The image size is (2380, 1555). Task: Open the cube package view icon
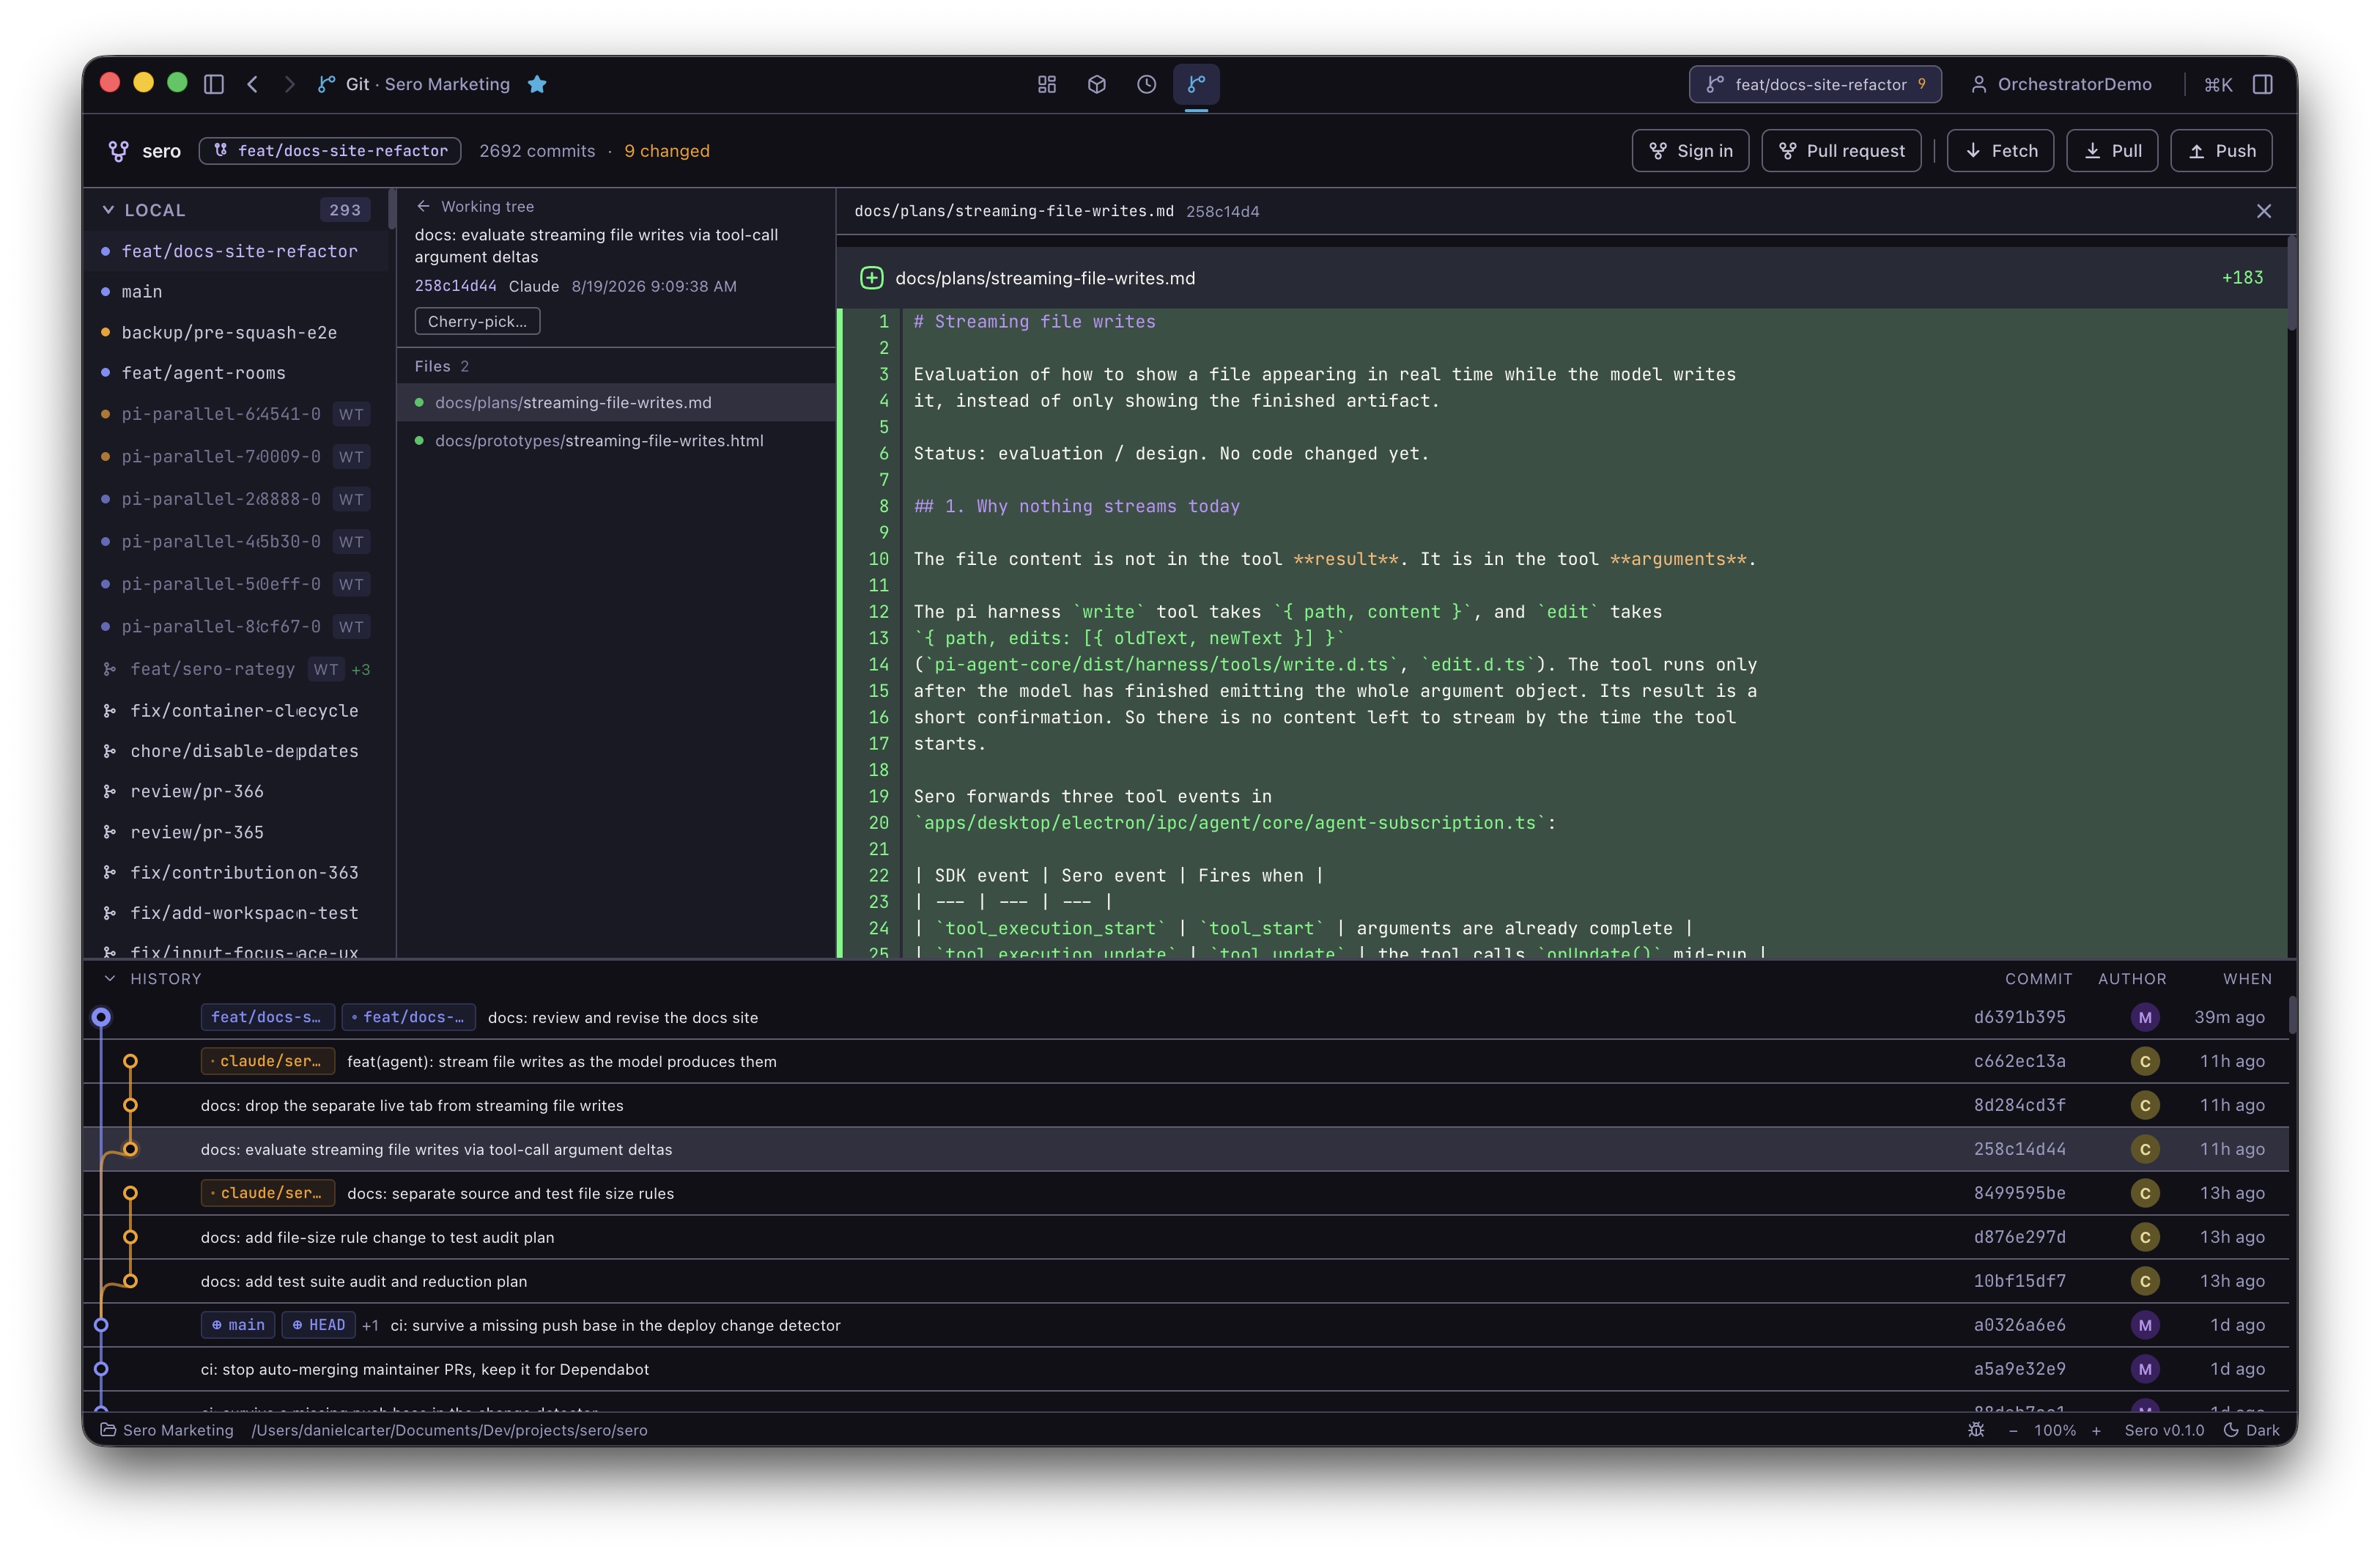pyautogui.click(x=1097, y=84)
